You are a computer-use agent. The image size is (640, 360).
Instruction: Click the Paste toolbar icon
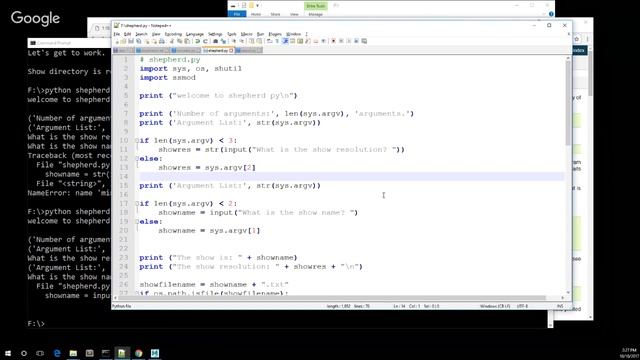click(x=187, y=41)
